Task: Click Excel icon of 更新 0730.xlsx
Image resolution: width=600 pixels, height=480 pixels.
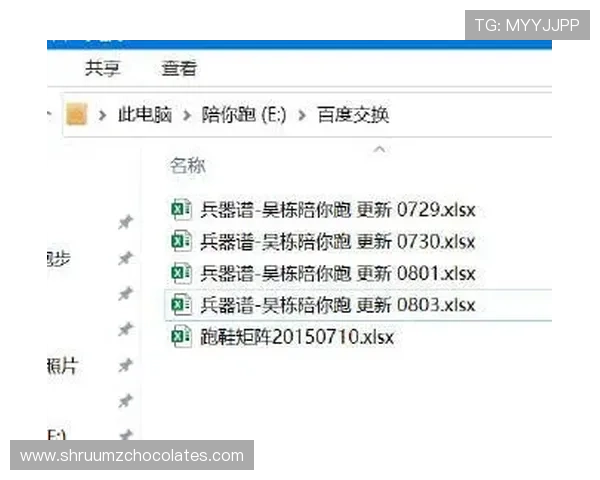Action: tap(181, 241)
